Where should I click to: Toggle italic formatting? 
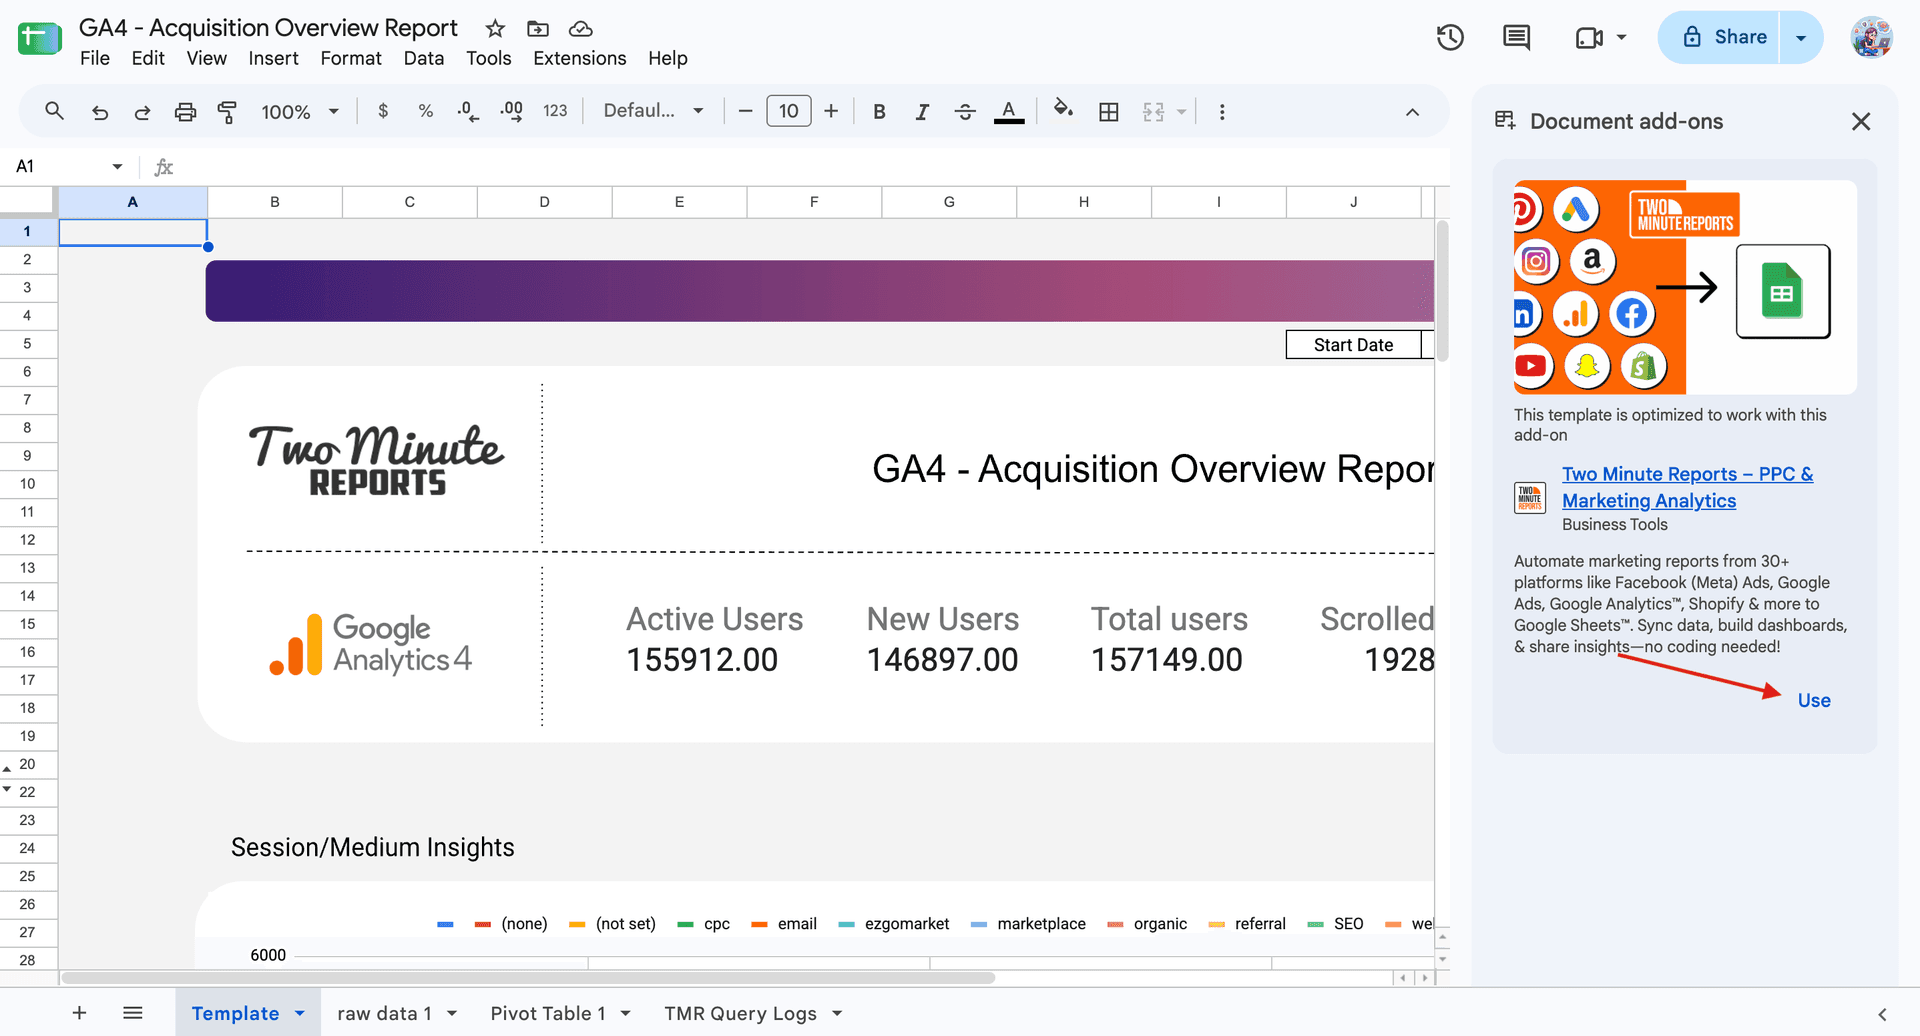tap(922, 112)
